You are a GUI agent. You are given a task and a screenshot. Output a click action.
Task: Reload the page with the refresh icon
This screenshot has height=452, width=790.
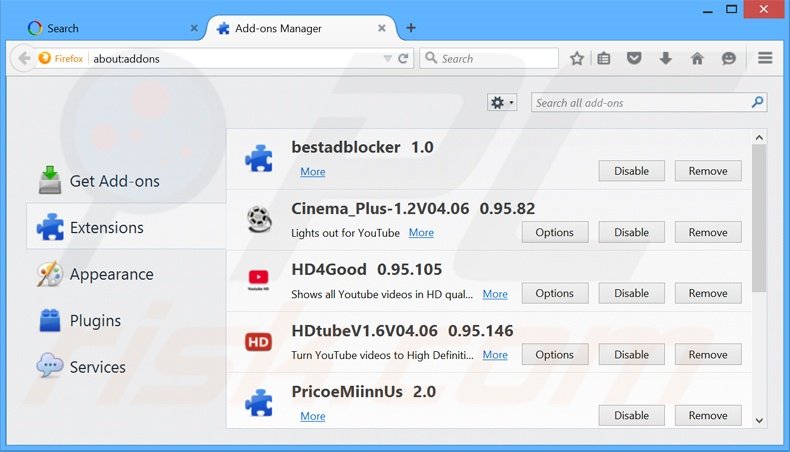(x=403, y=58)
